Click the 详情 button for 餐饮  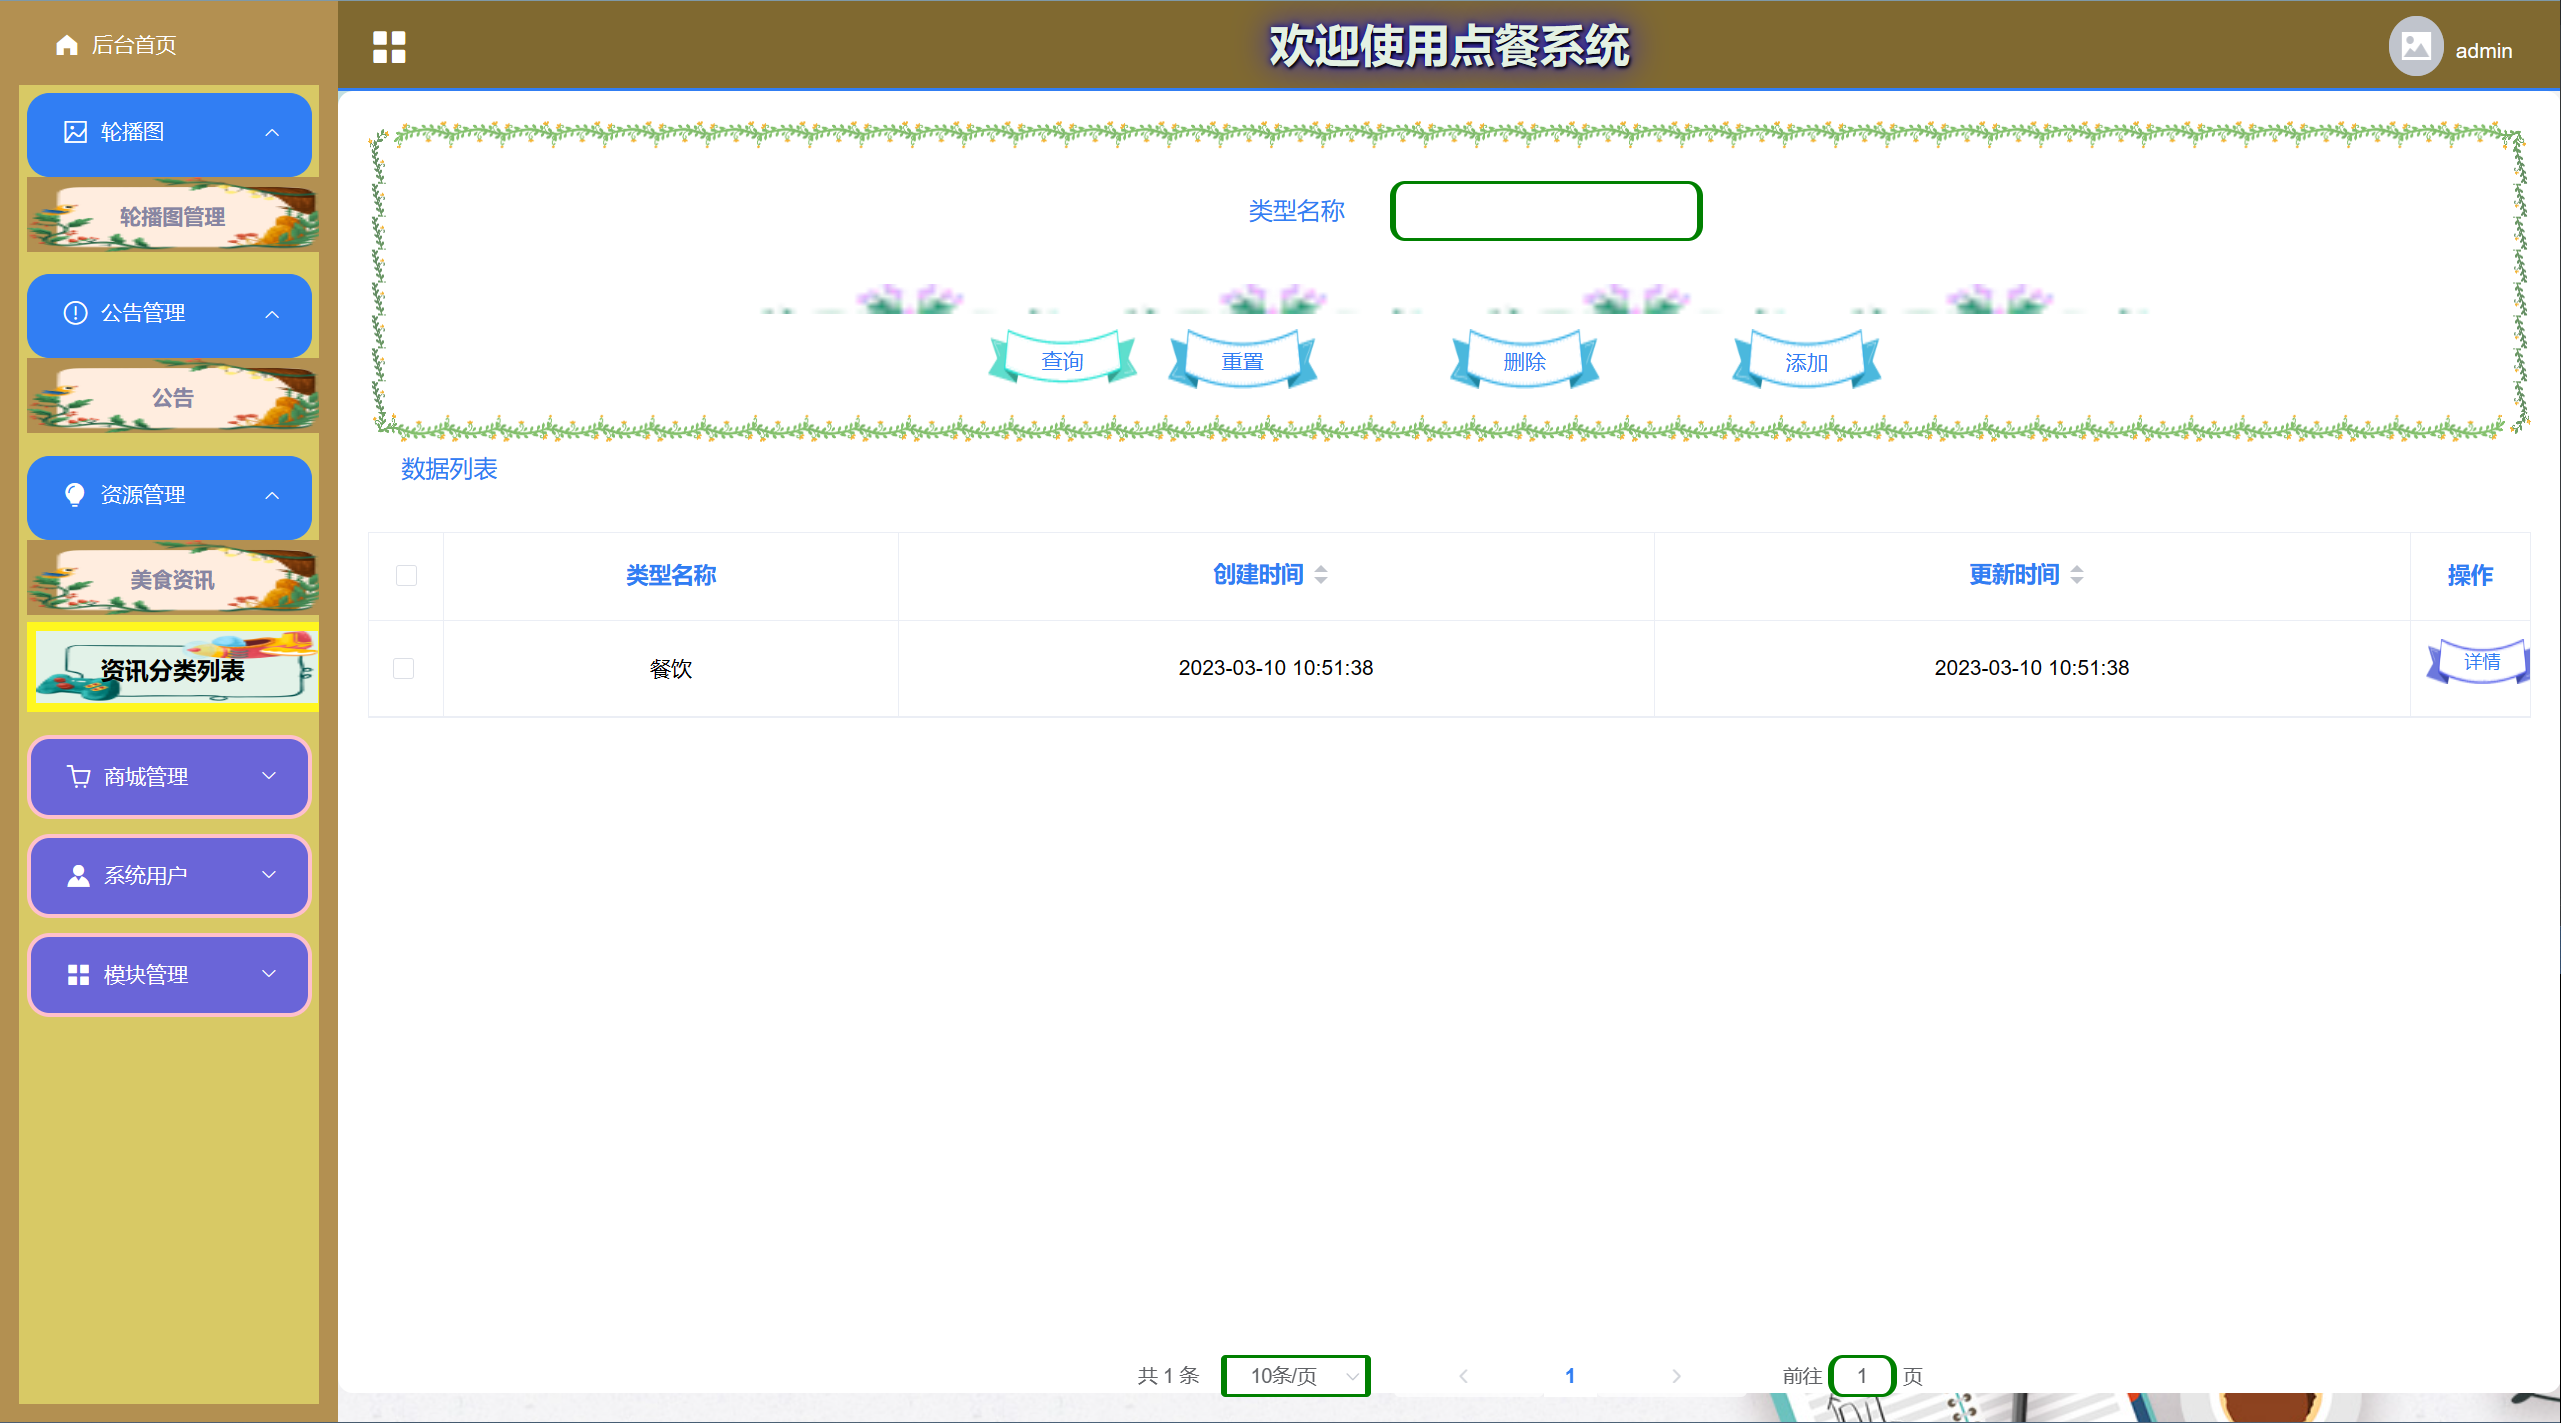point(2480,662)
